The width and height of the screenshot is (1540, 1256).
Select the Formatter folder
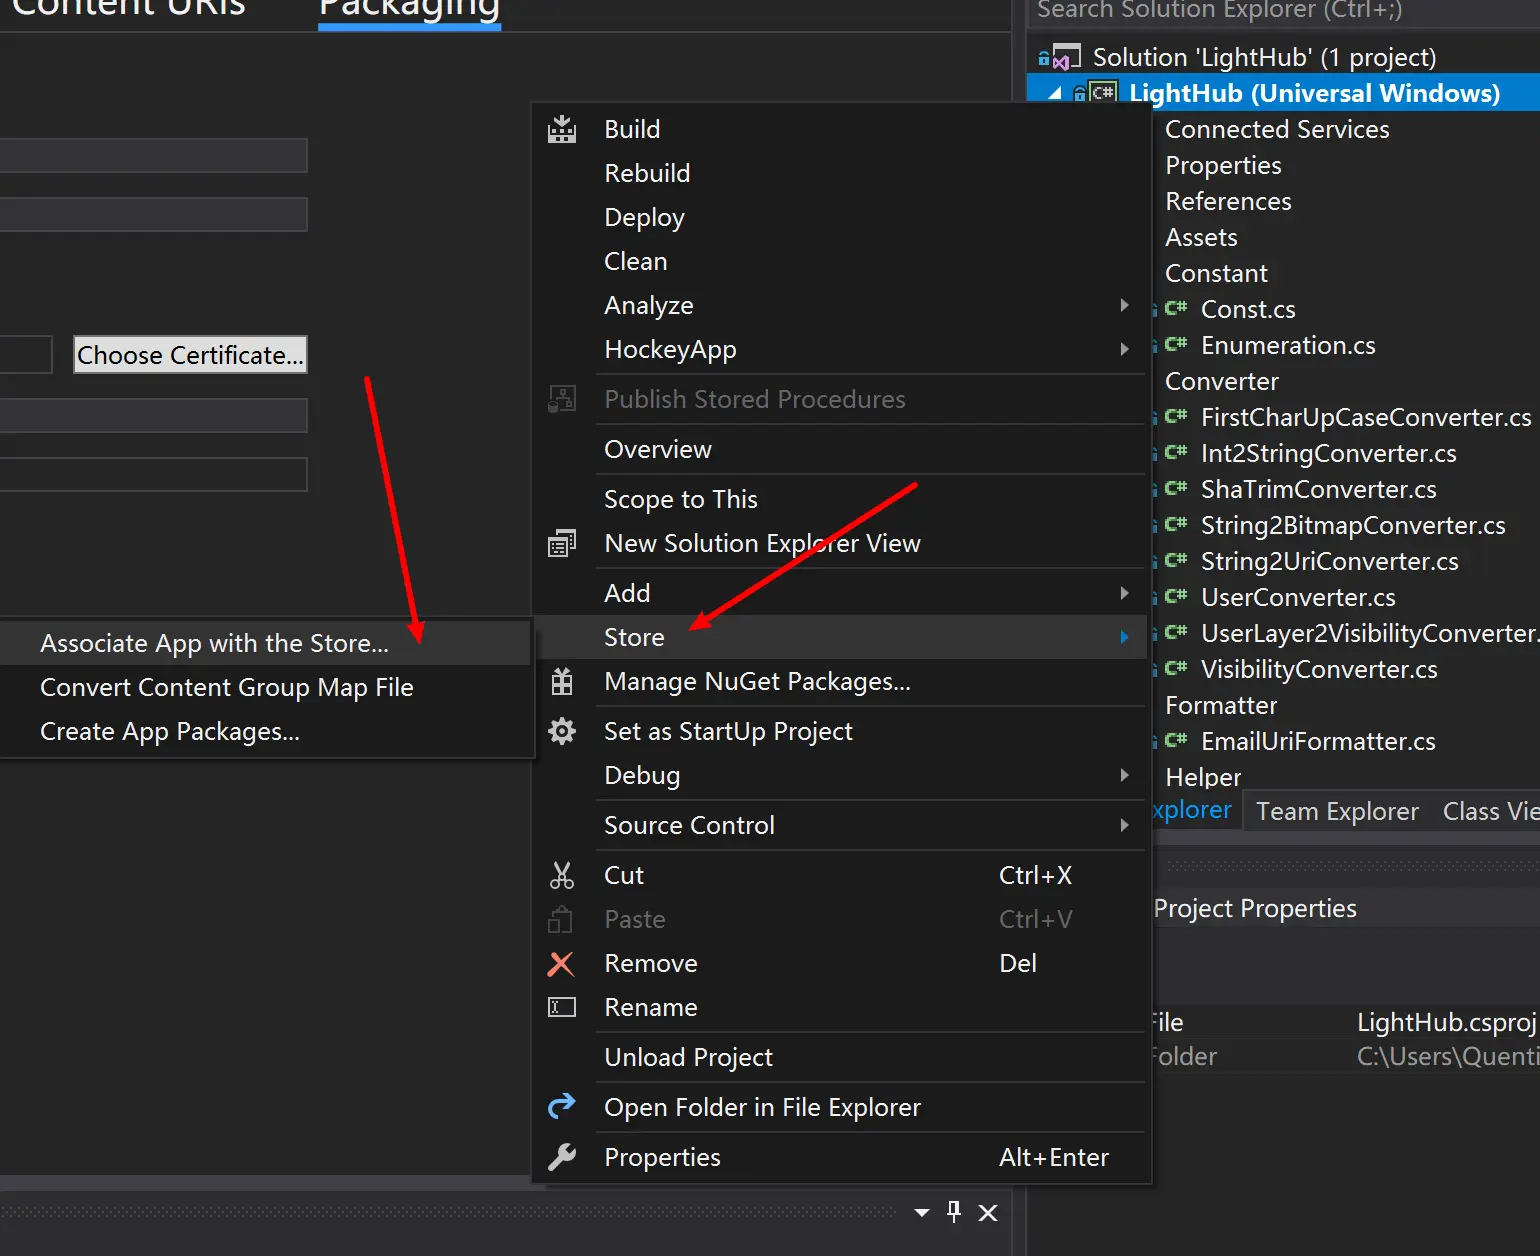[x=1221, y=705]
